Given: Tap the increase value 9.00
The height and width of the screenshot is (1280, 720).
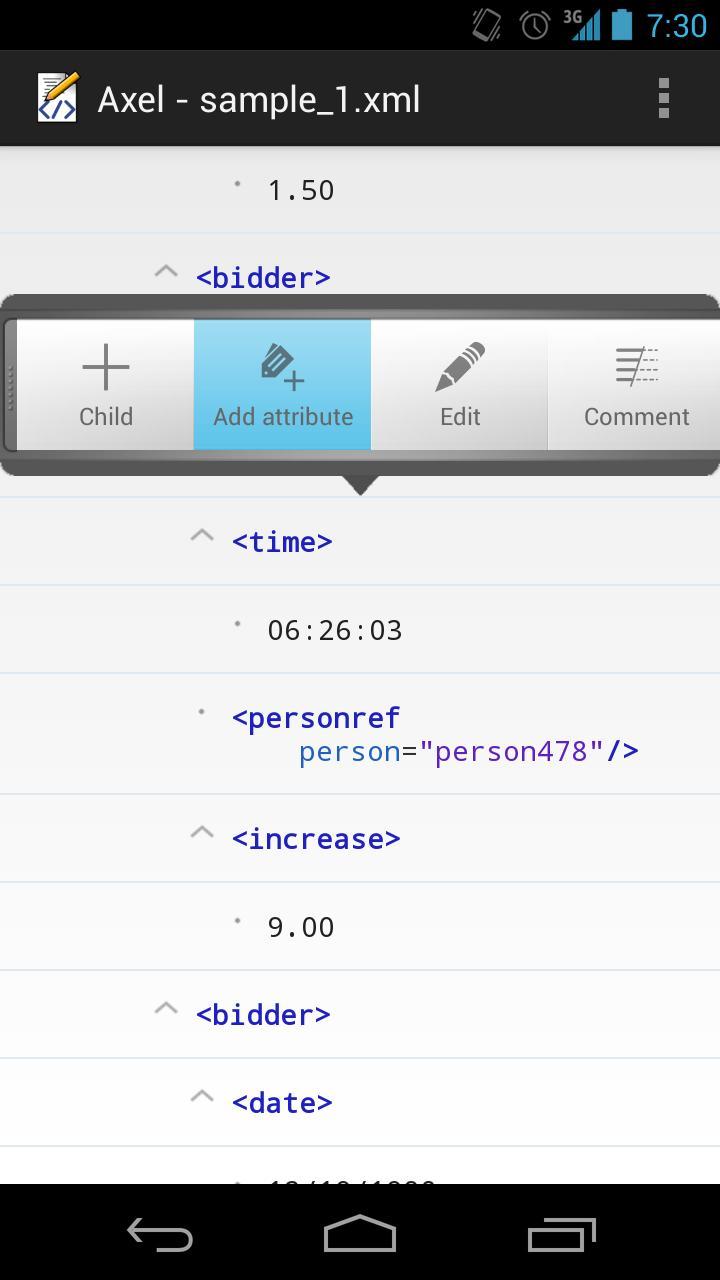Looking at the screenshot, I should [x=300, y=926].
